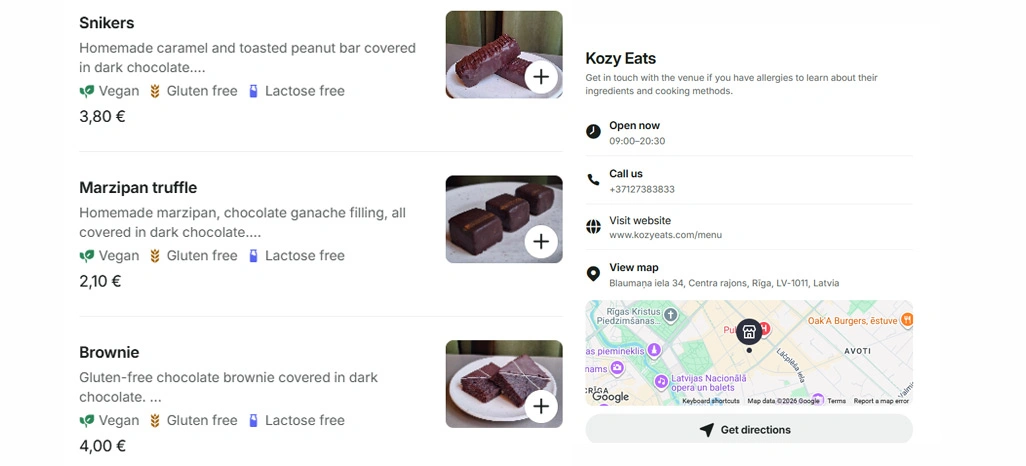1026x466 pixels.
Task: Click the phone icon beside Call us
Action: [x=593, y=179]
